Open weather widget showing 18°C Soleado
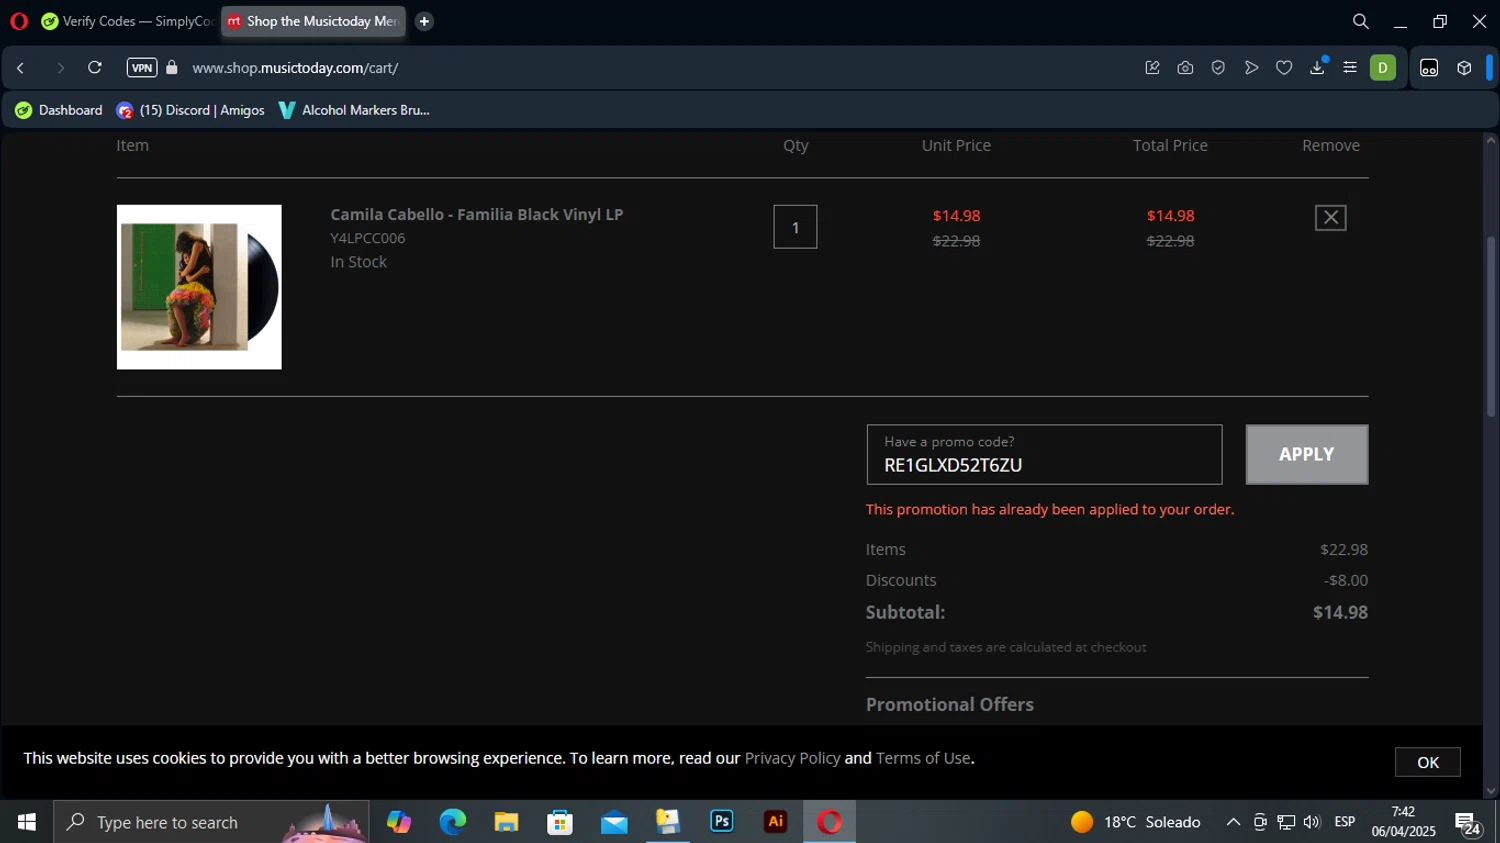Viewport: 1500px width, 843px height. pyautogui.click(x=1135, y=822)
